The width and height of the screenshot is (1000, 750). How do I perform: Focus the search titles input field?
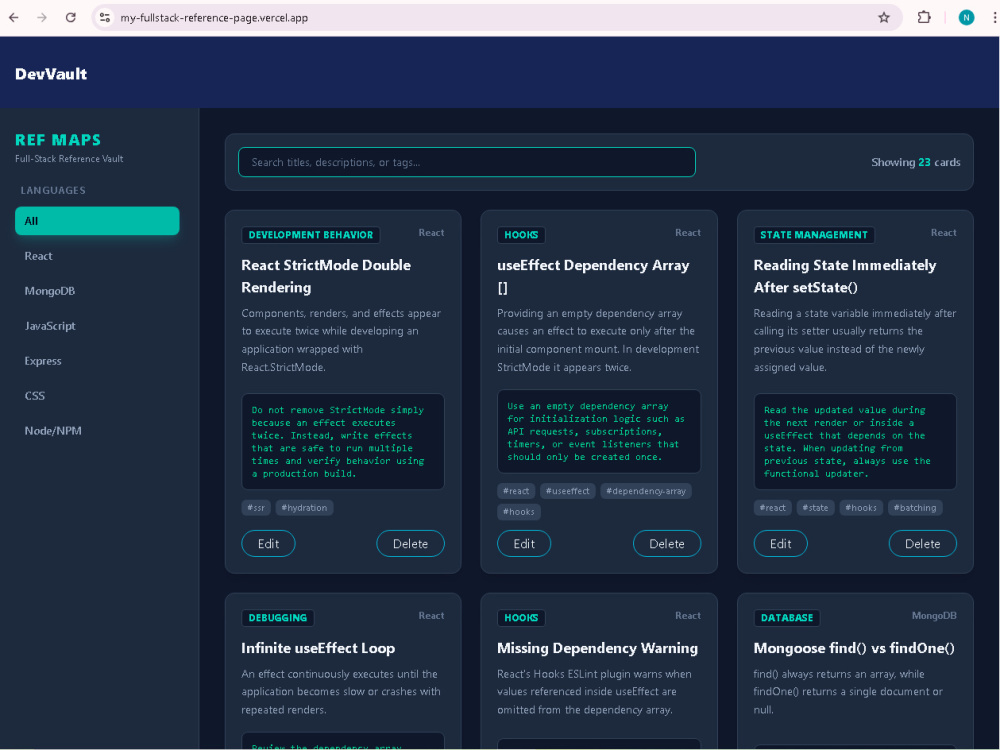(x=467, y=162)
